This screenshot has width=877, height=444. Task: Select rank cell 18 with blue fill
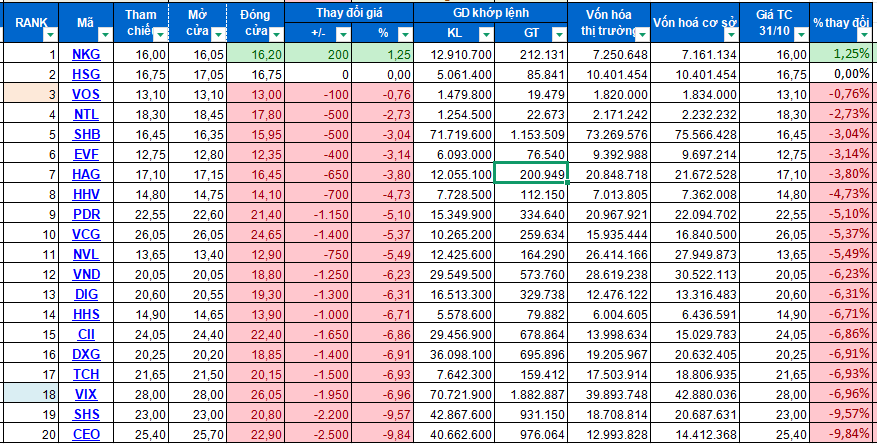tap(30, 394)
